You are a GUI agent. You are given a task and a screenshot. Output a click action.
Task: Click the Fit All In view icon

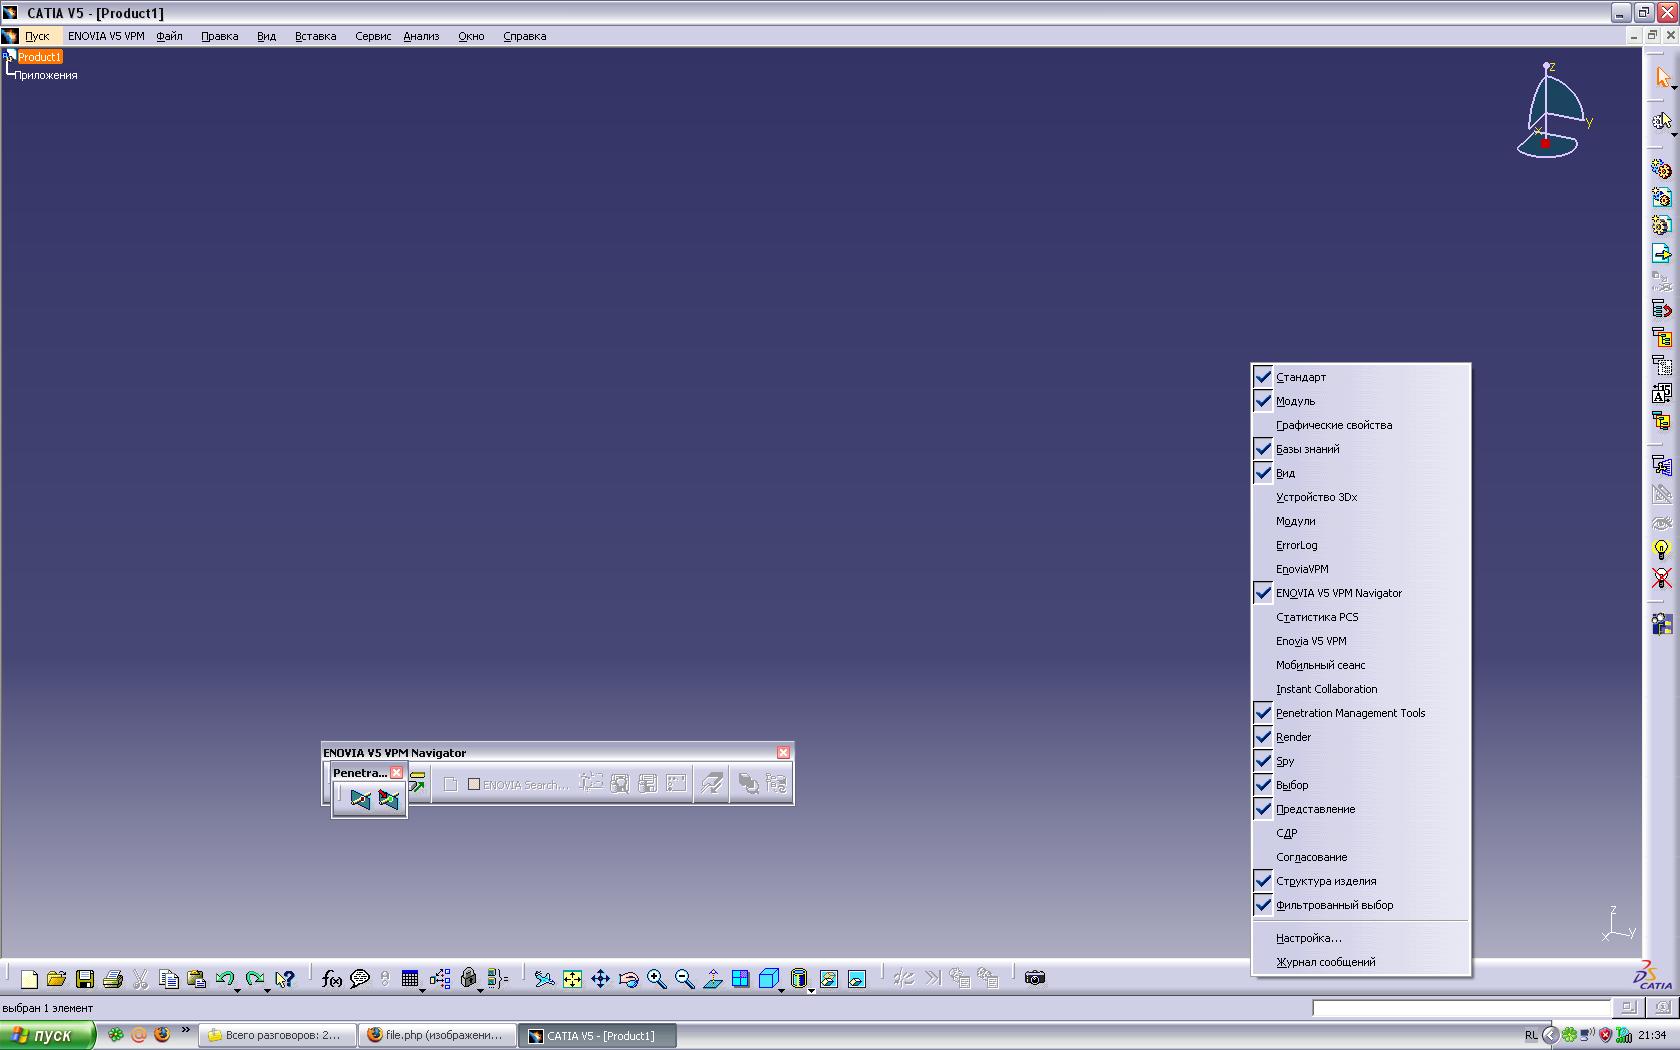point(572,979)
